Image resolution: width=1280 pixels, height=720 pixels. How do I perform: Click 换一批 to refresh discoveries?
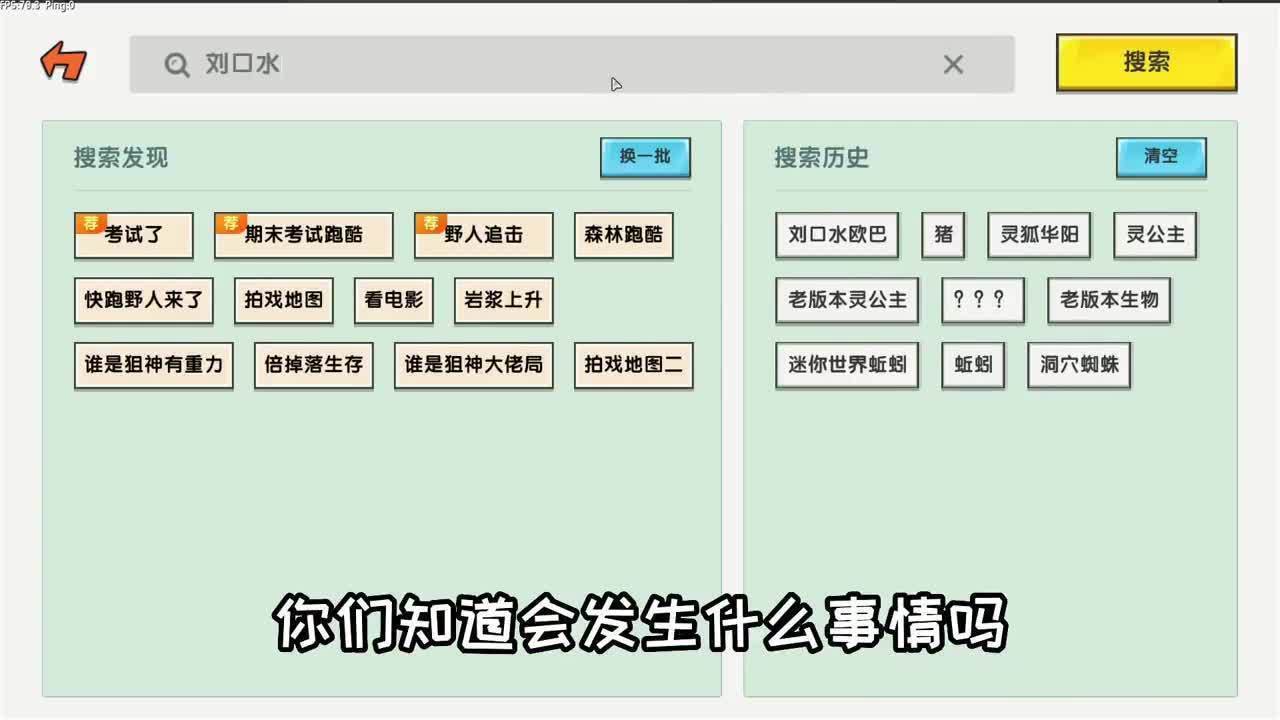[x=644, y=157]
